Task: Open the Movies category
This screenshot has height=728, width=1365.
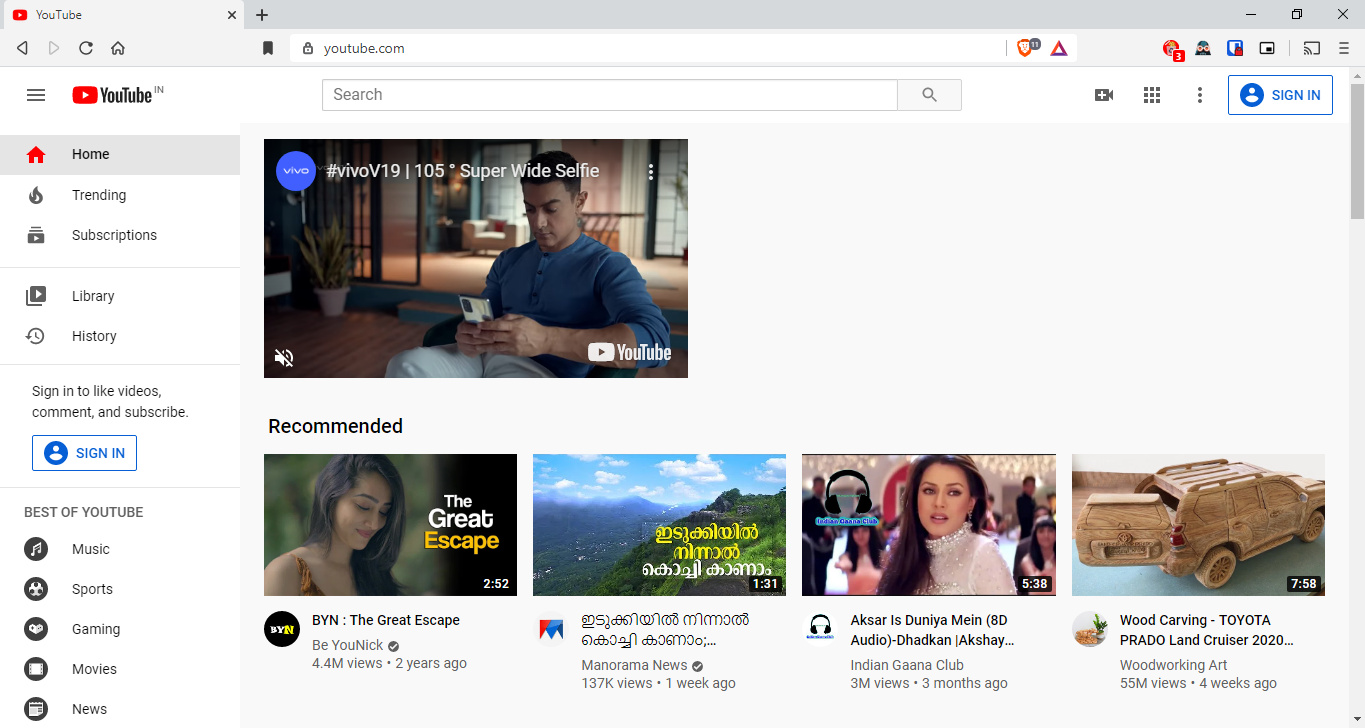Action: click(x=120, y=669)
